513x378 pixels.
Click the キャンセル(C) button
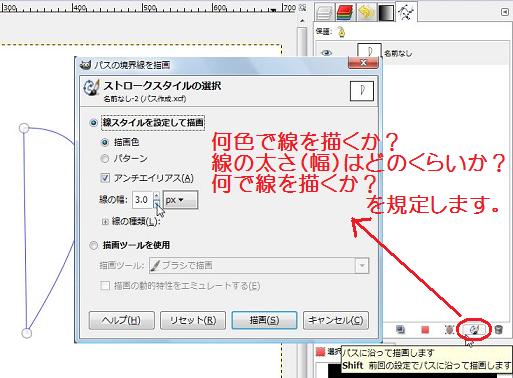(336, 320)
